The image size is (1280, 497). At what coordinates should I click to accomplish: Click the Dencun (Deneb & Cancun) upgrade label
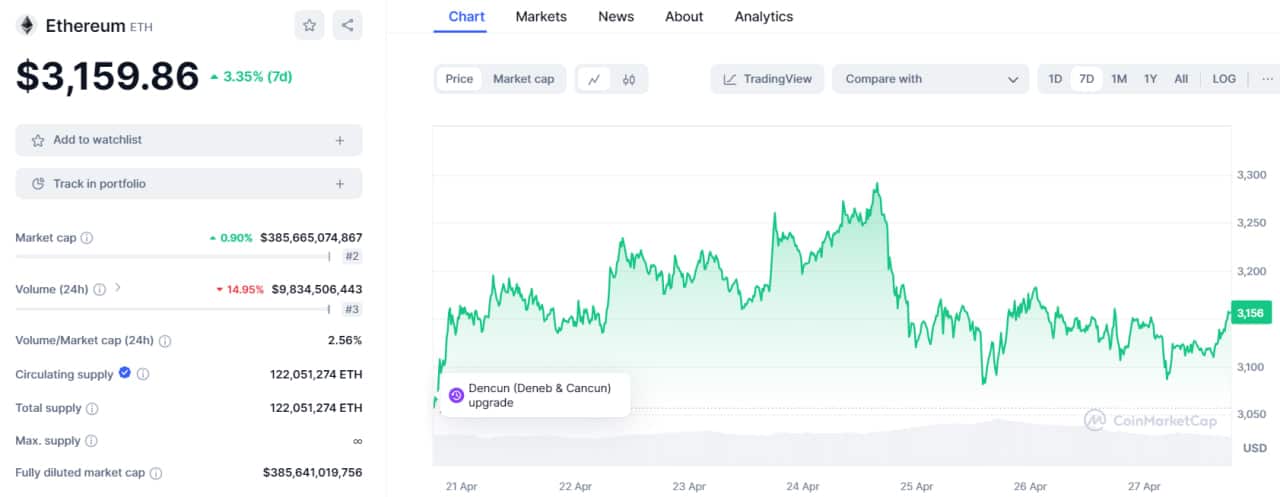539,395
